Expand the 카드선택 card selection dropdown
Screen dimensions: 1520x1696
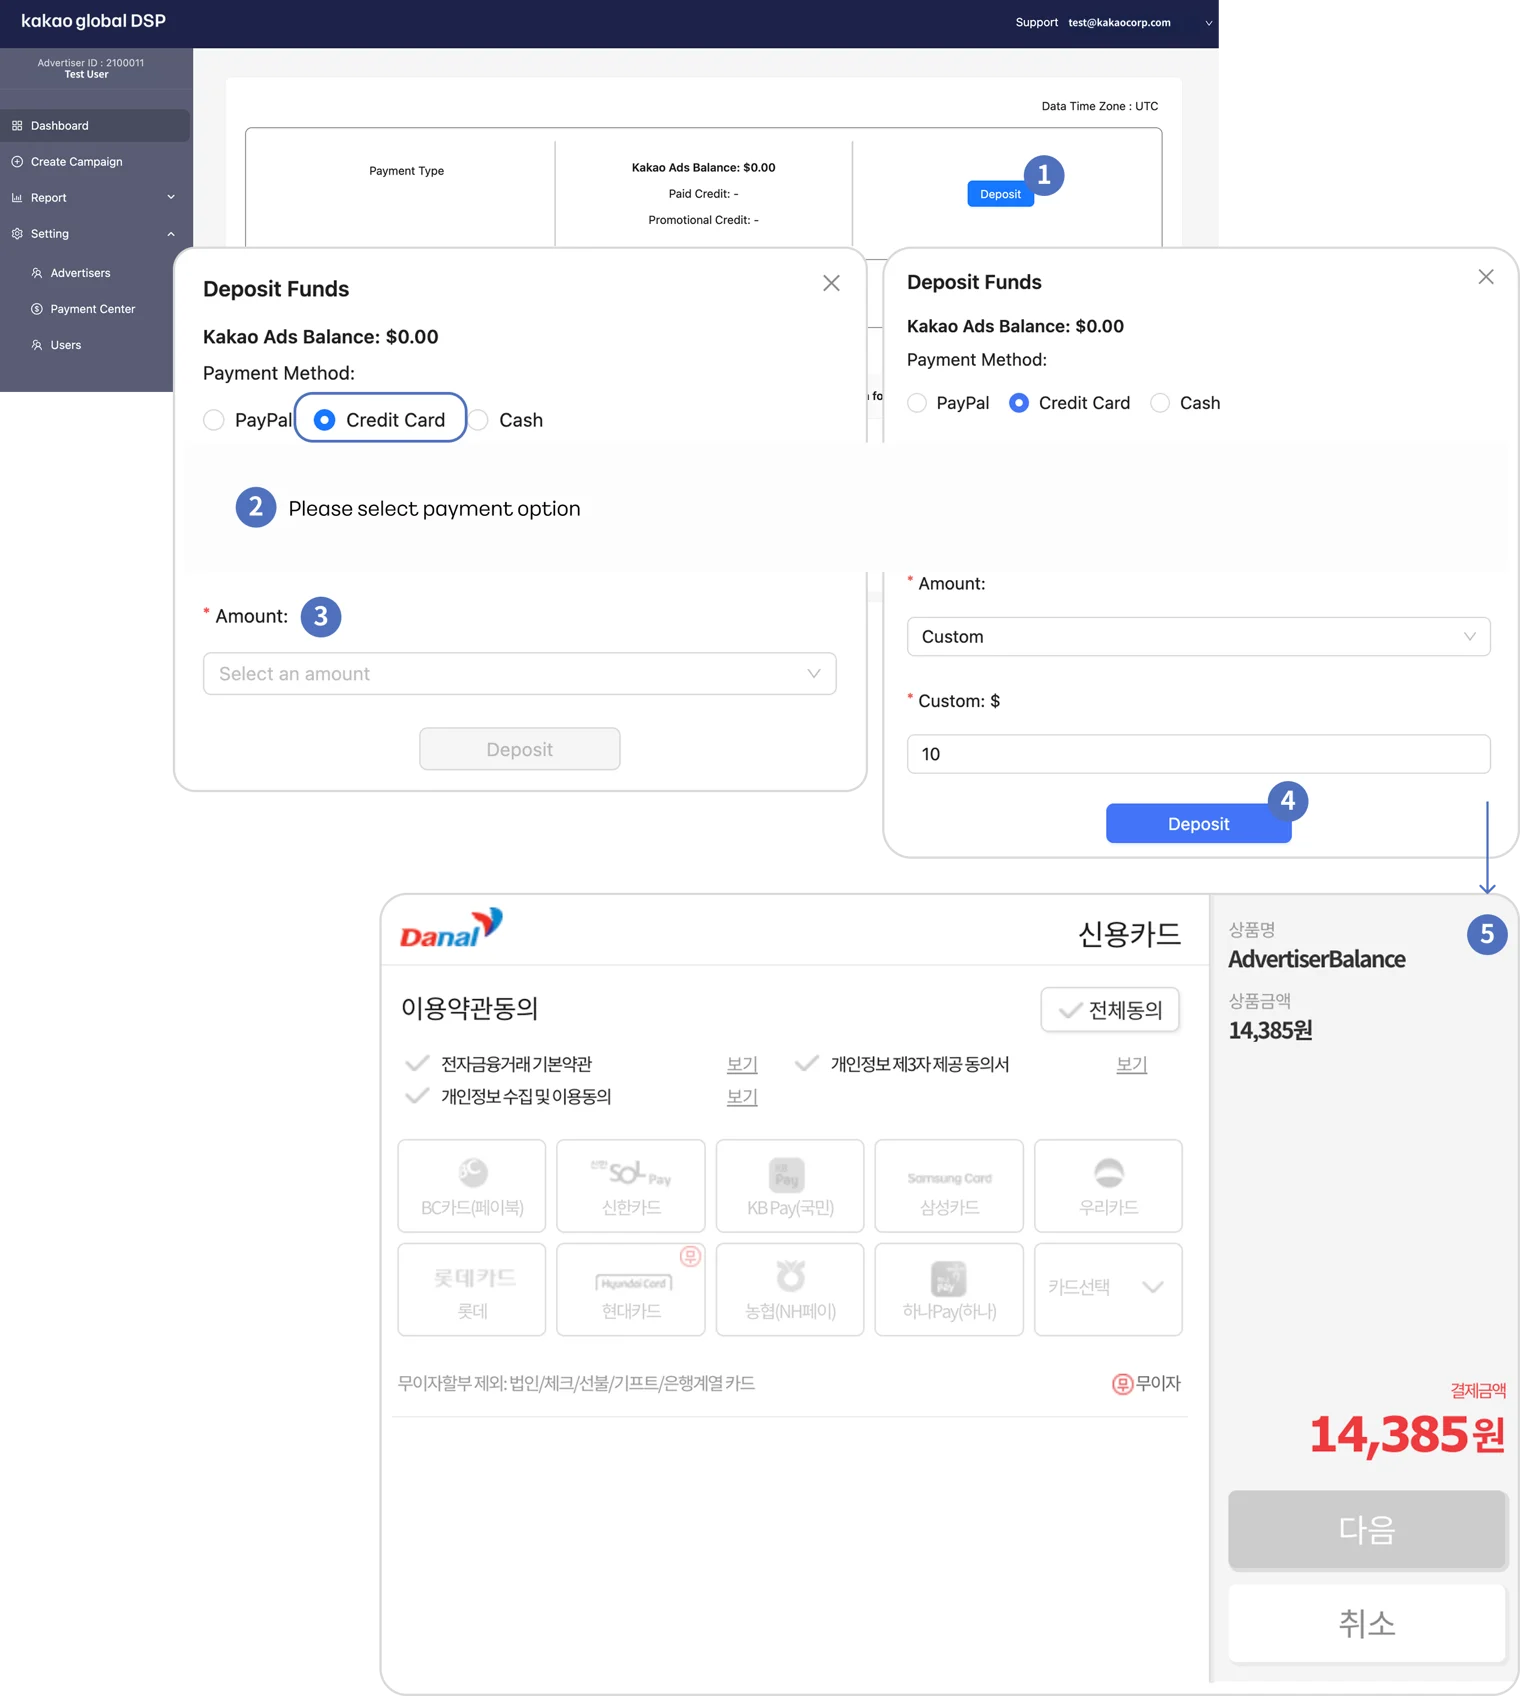point(1108,1288)
